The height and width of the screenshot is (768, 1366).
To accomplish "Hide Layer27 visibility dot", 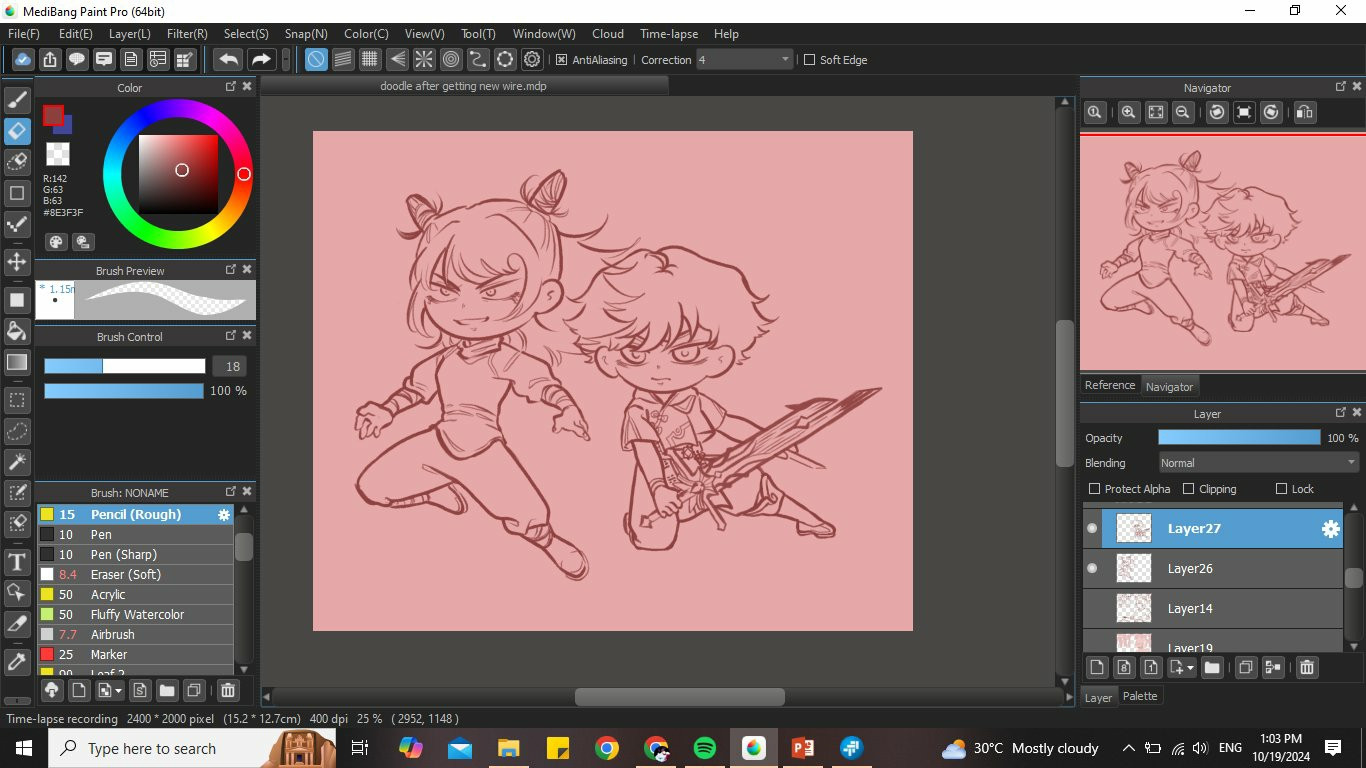I will [x=1092, y=528].
